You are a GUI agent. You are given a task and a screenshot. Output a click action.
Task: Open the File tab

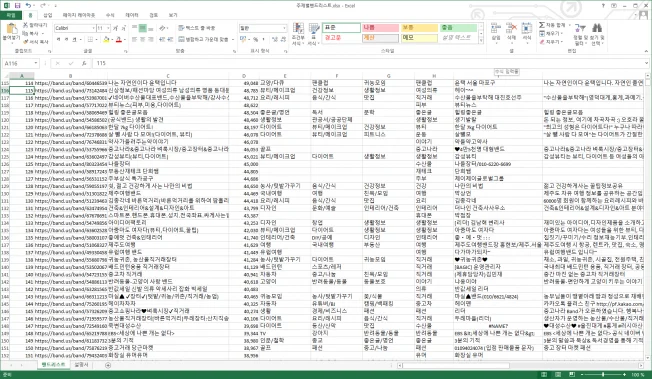coord(11,15)
